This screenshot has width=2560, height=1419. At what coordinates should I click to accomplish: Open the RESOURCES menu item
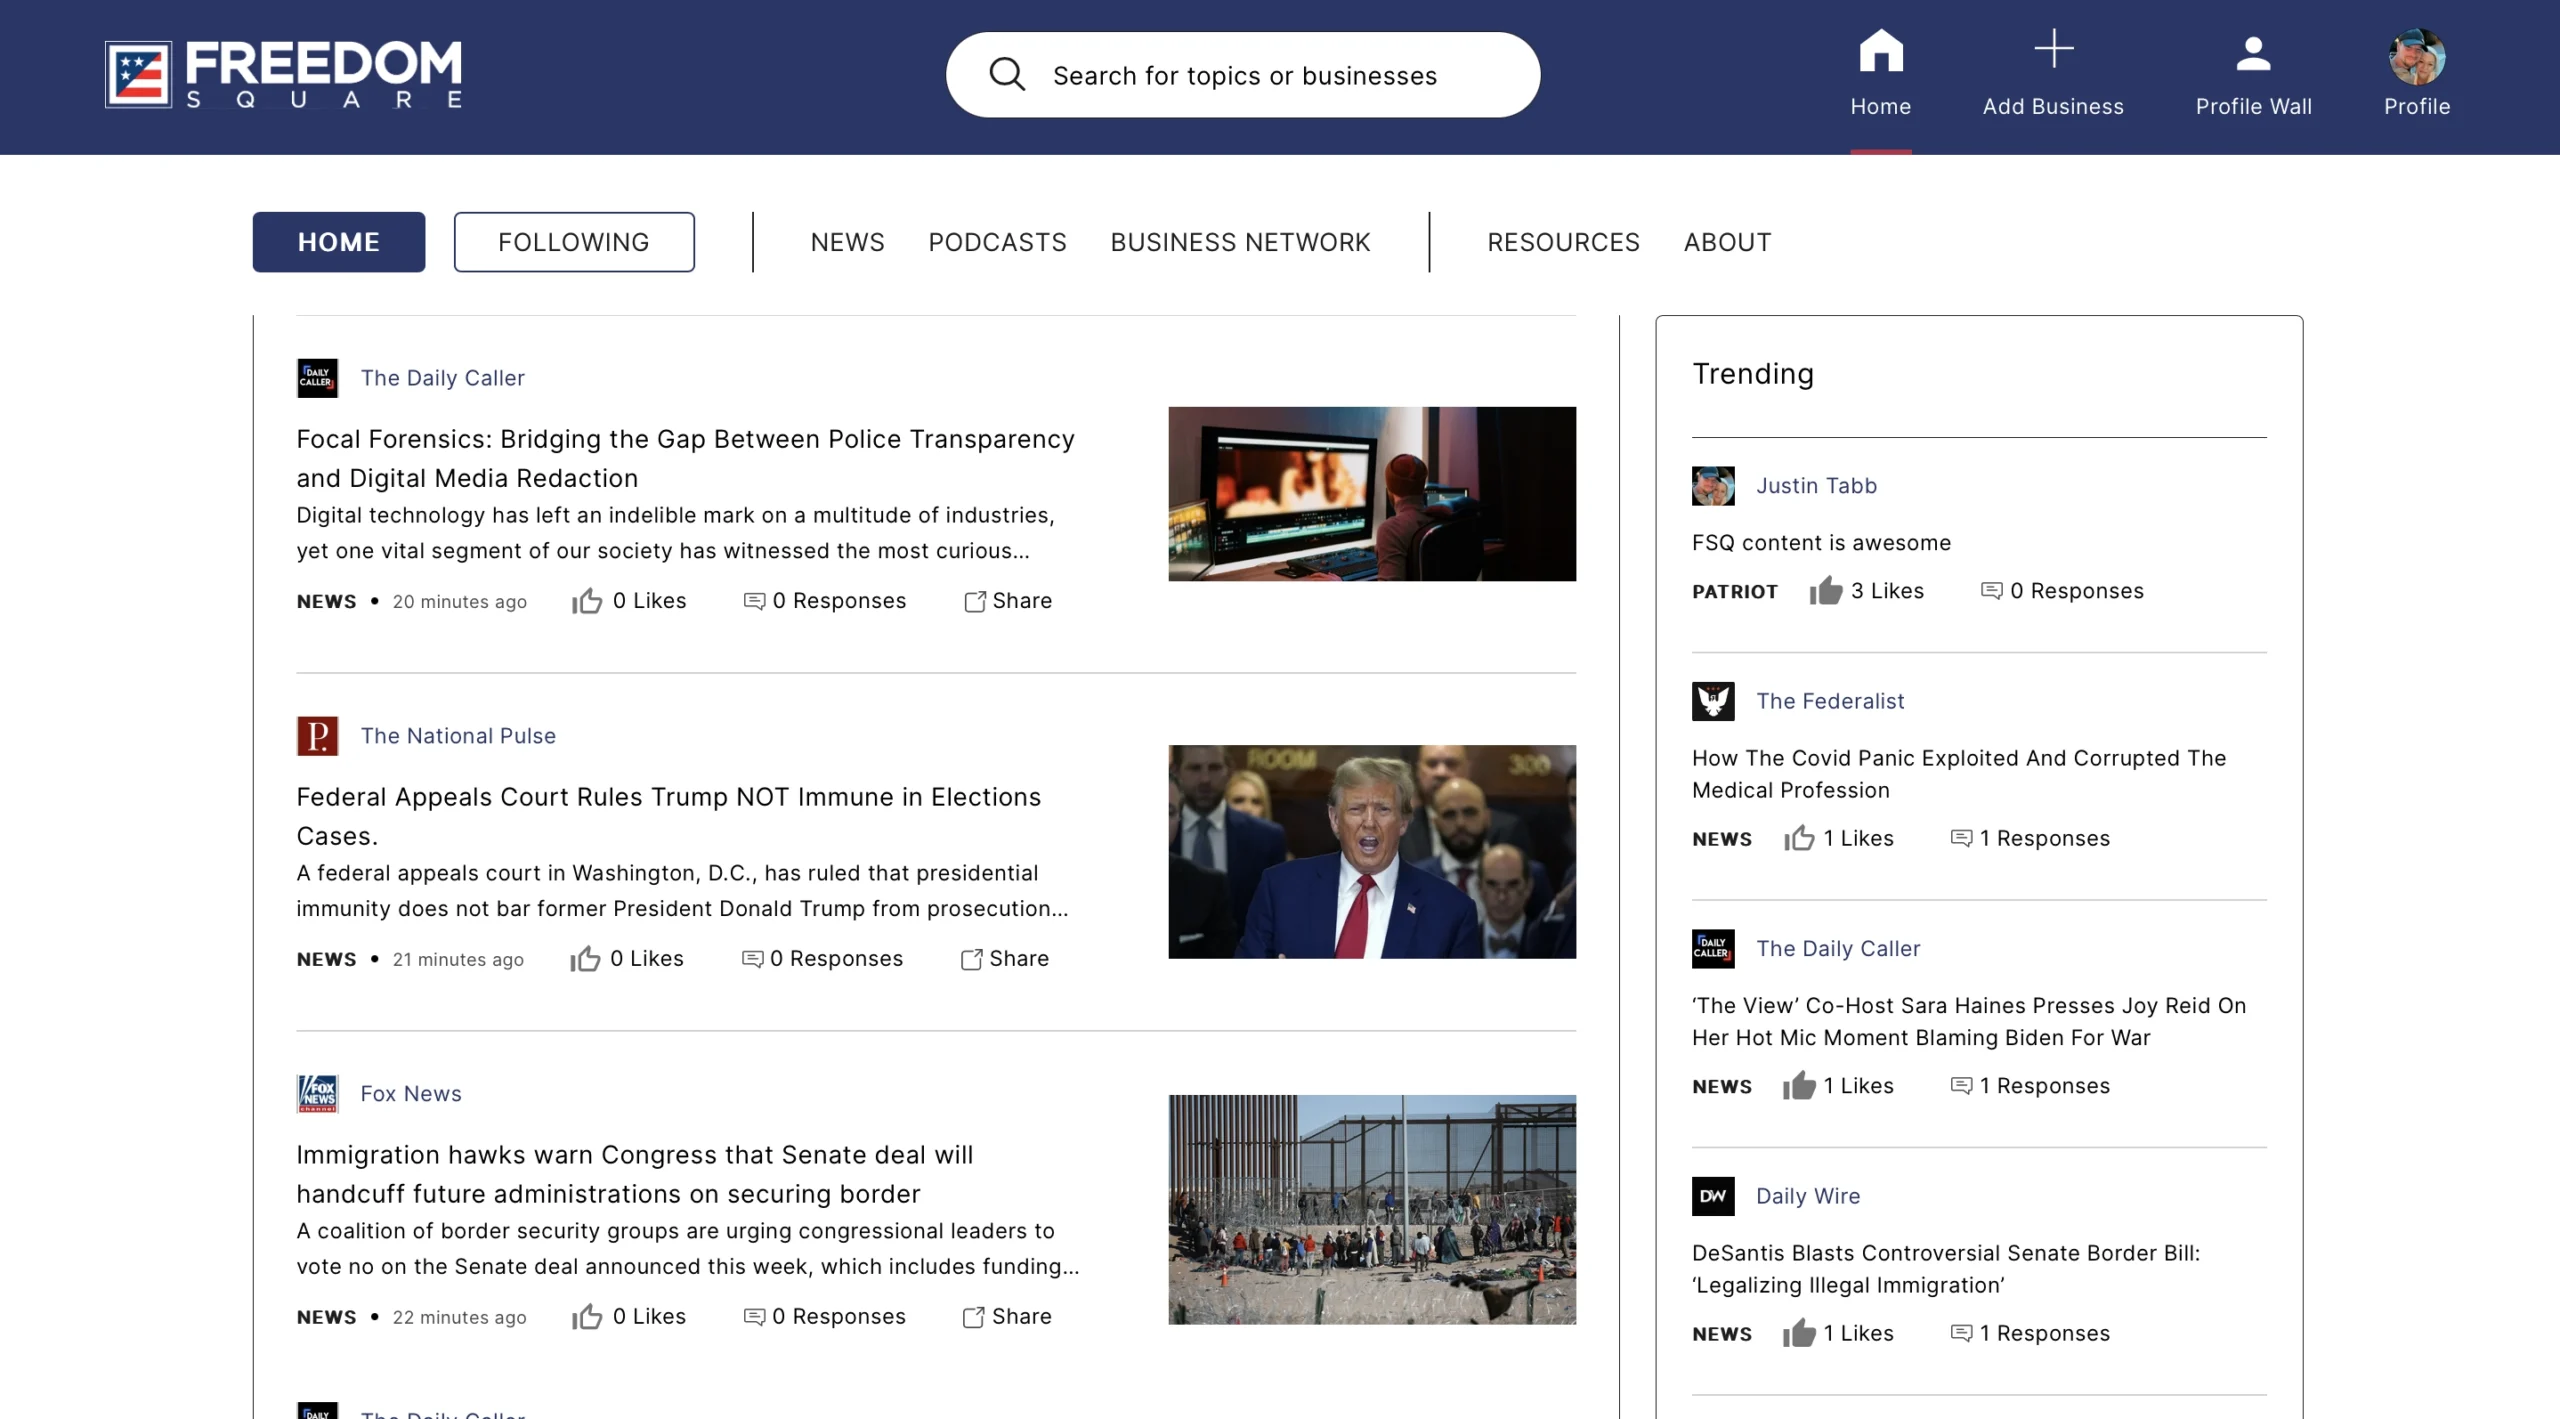(1563, 242)
